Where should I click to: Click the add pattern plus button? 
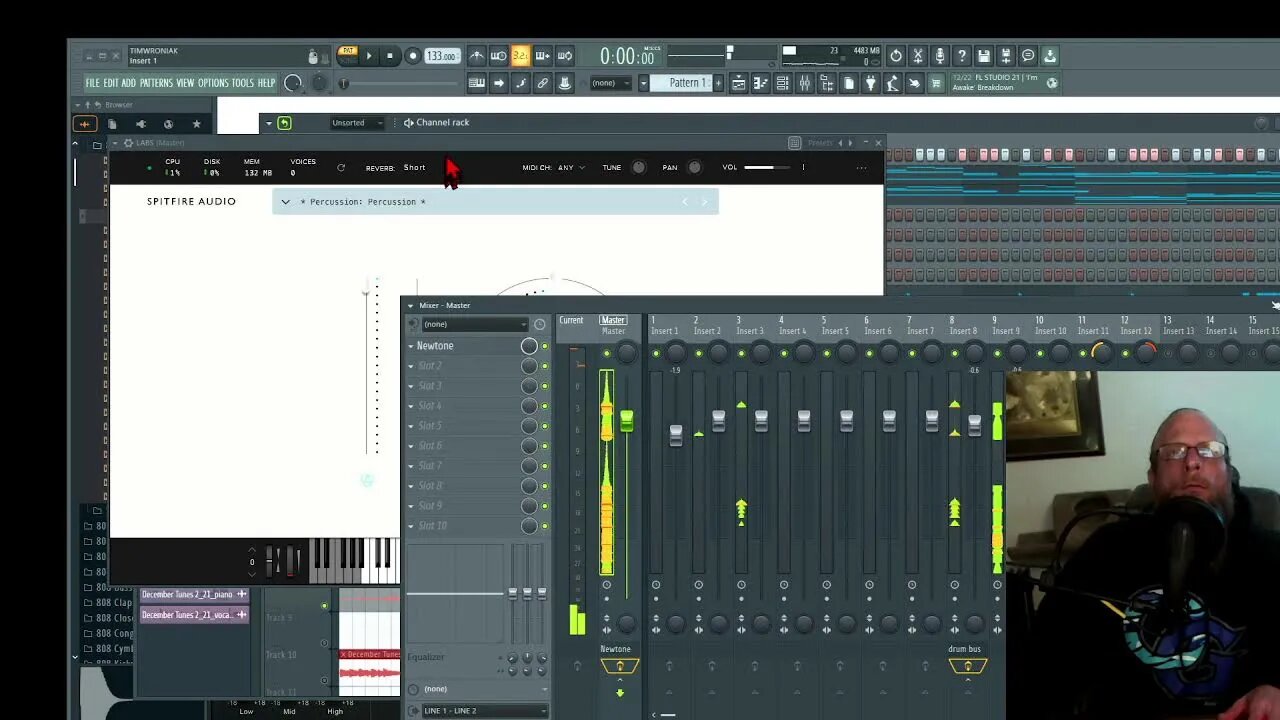pyautogui.click(x=718, y=83)
